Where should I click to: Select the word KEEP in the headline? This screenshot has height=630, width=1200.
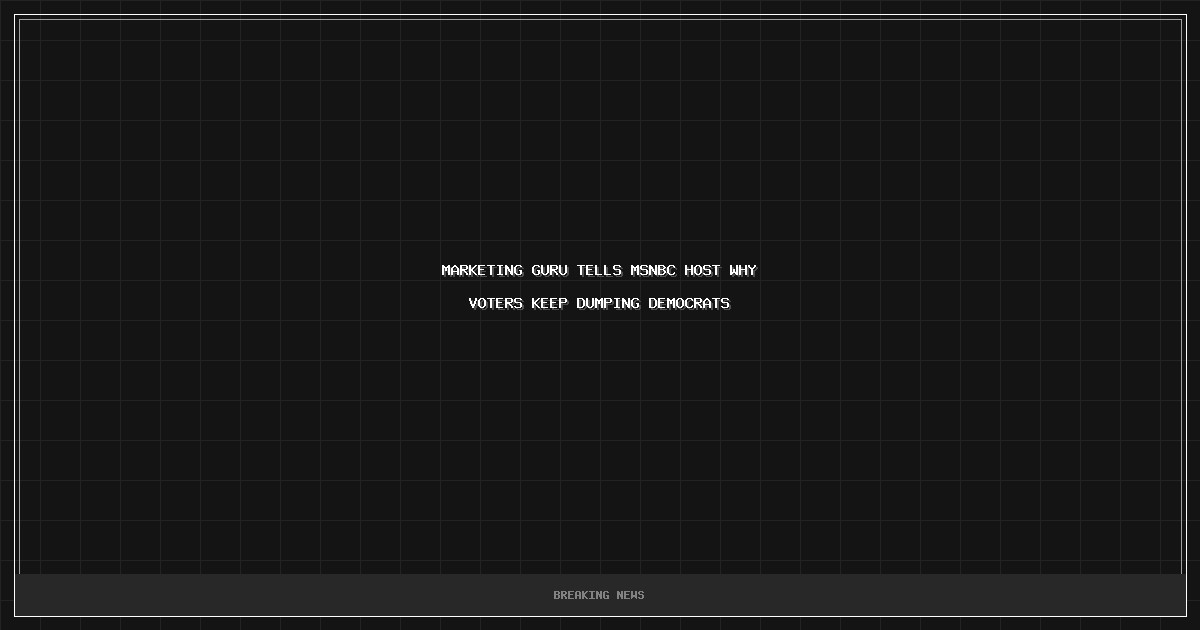click(x=549, y=303)
